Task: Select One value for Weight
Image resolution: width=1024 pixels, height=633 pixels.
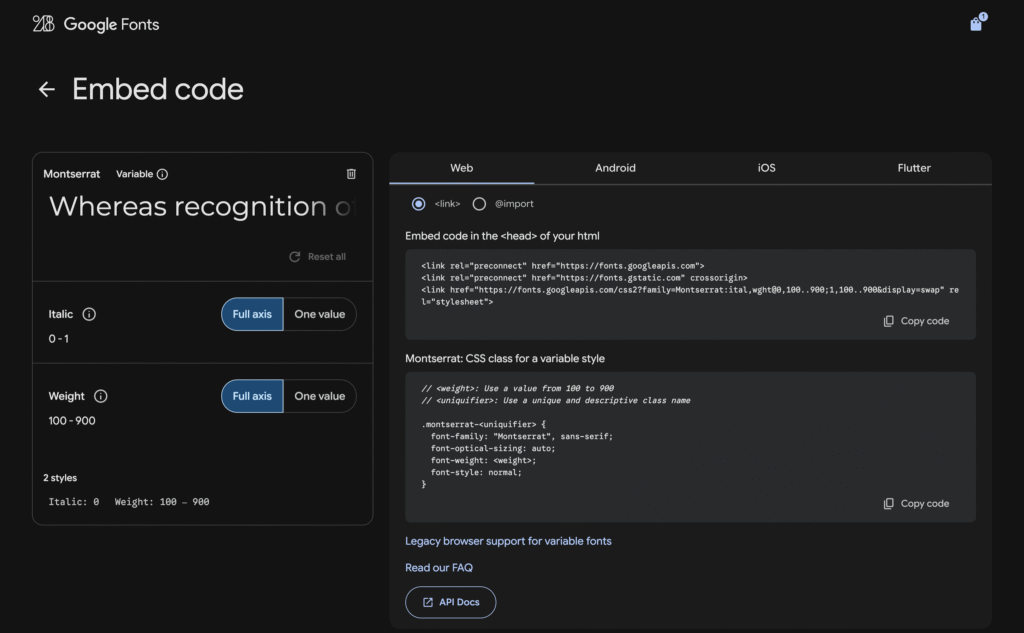Action: (320, 396)
